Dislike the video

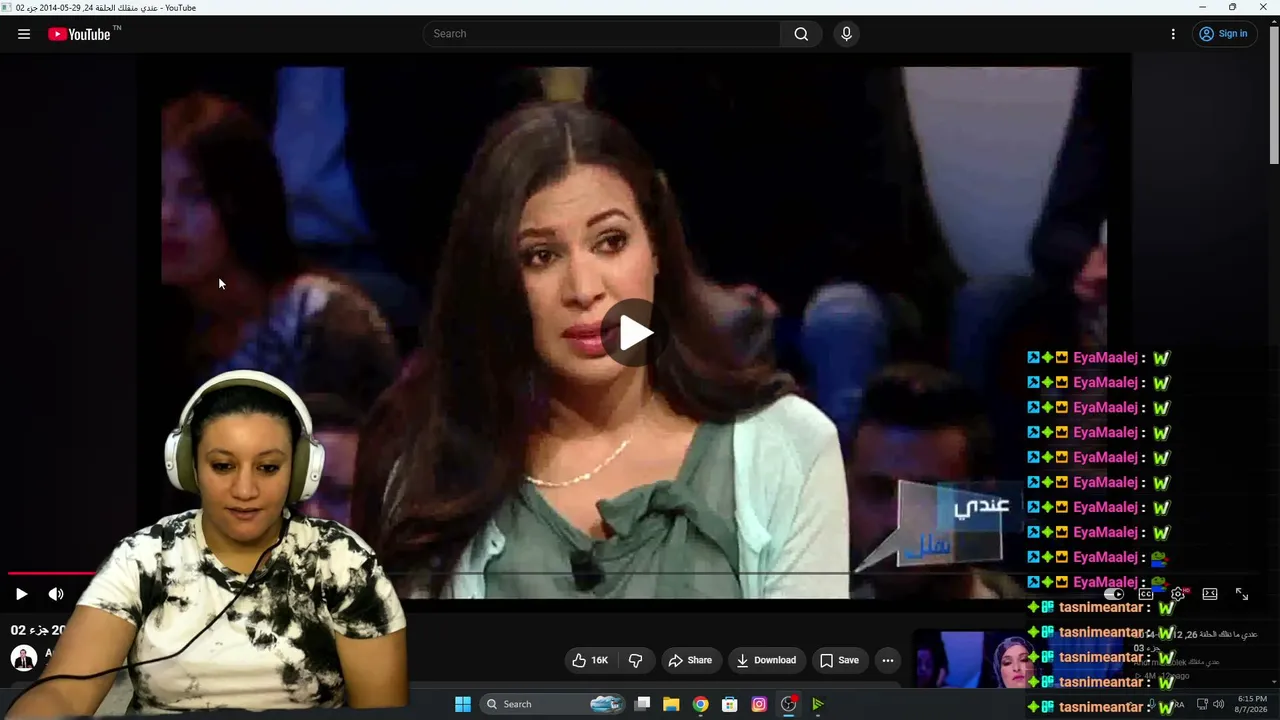[635, 660]
